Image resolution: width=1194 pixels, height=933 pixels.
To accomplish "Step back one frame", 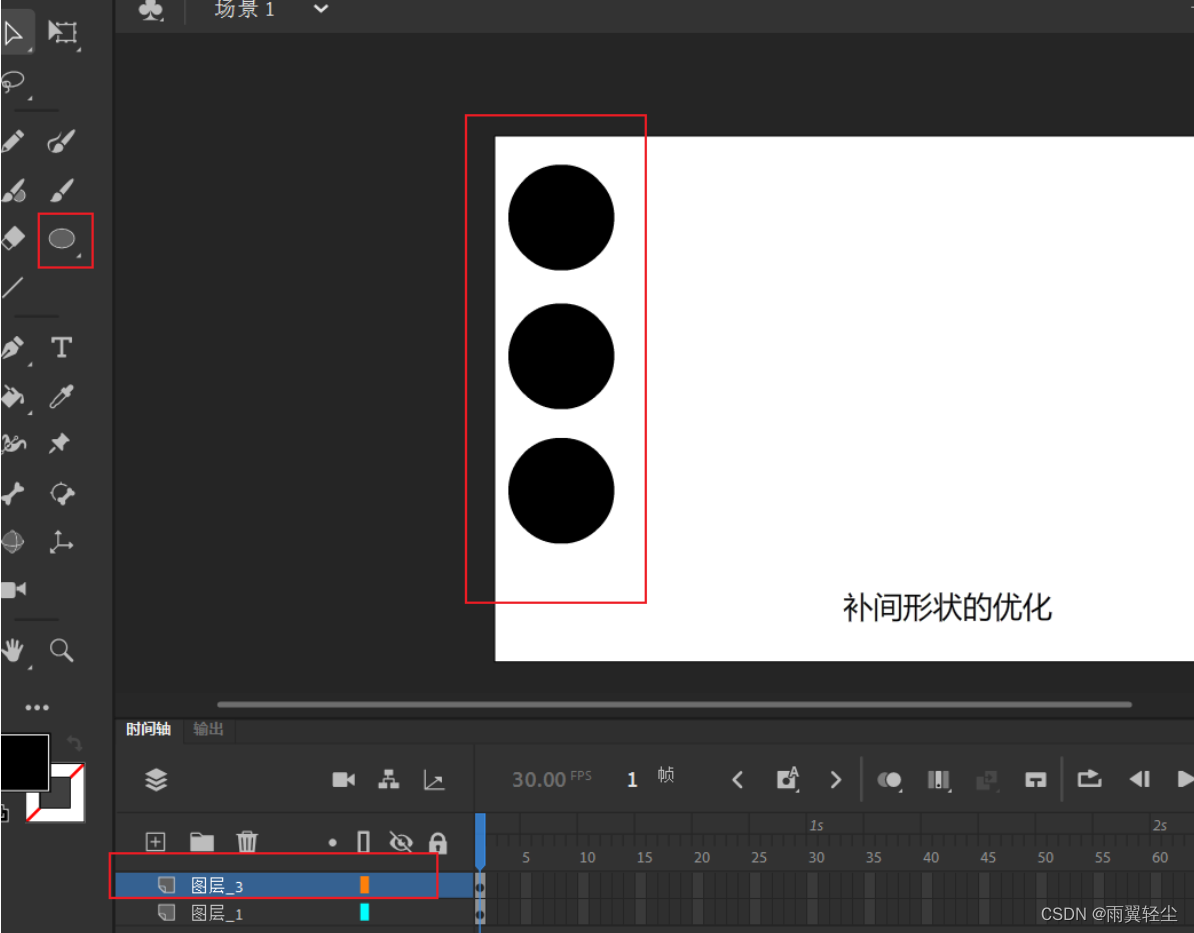I will coord(1139,779).
